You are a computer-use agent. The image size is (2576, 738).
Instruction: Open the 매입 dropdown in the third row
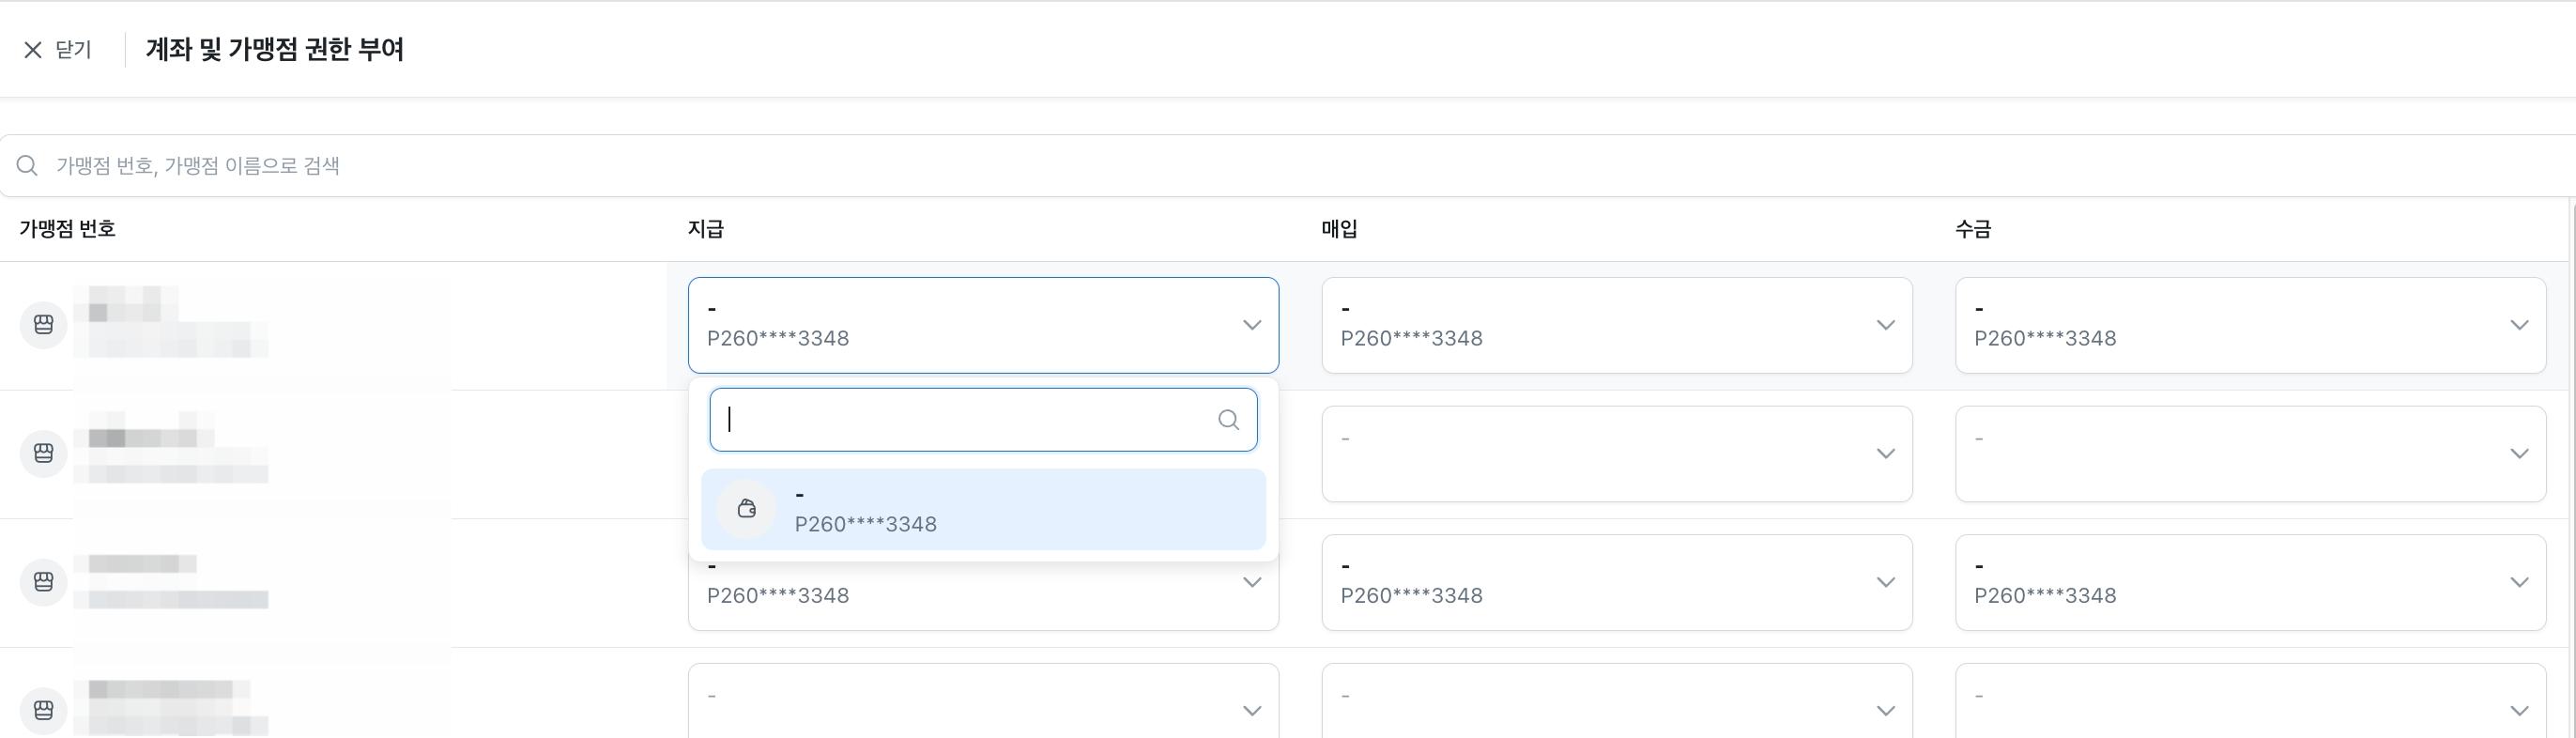pos(1617,582)
